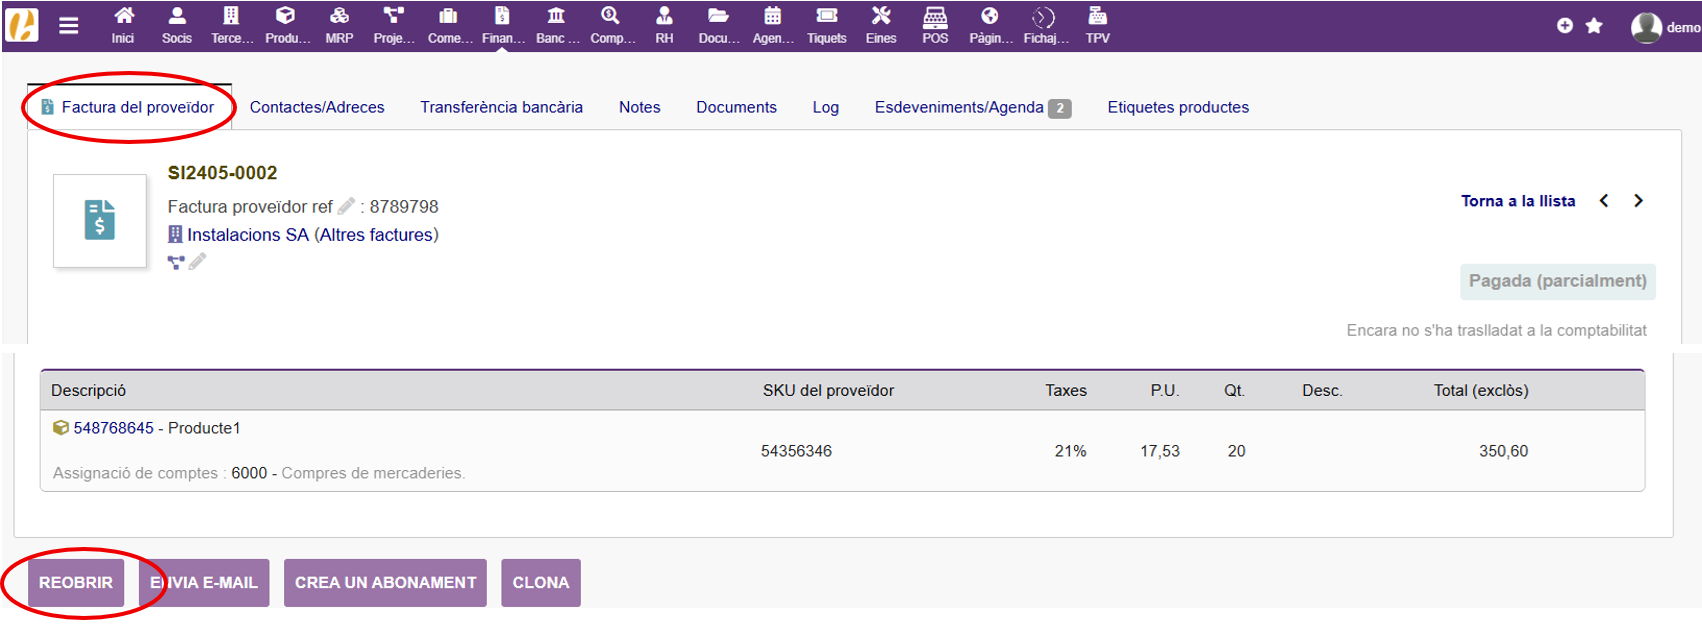Click the bookmark star icon
1702x629 pixels.
[x=1594, y=26]
